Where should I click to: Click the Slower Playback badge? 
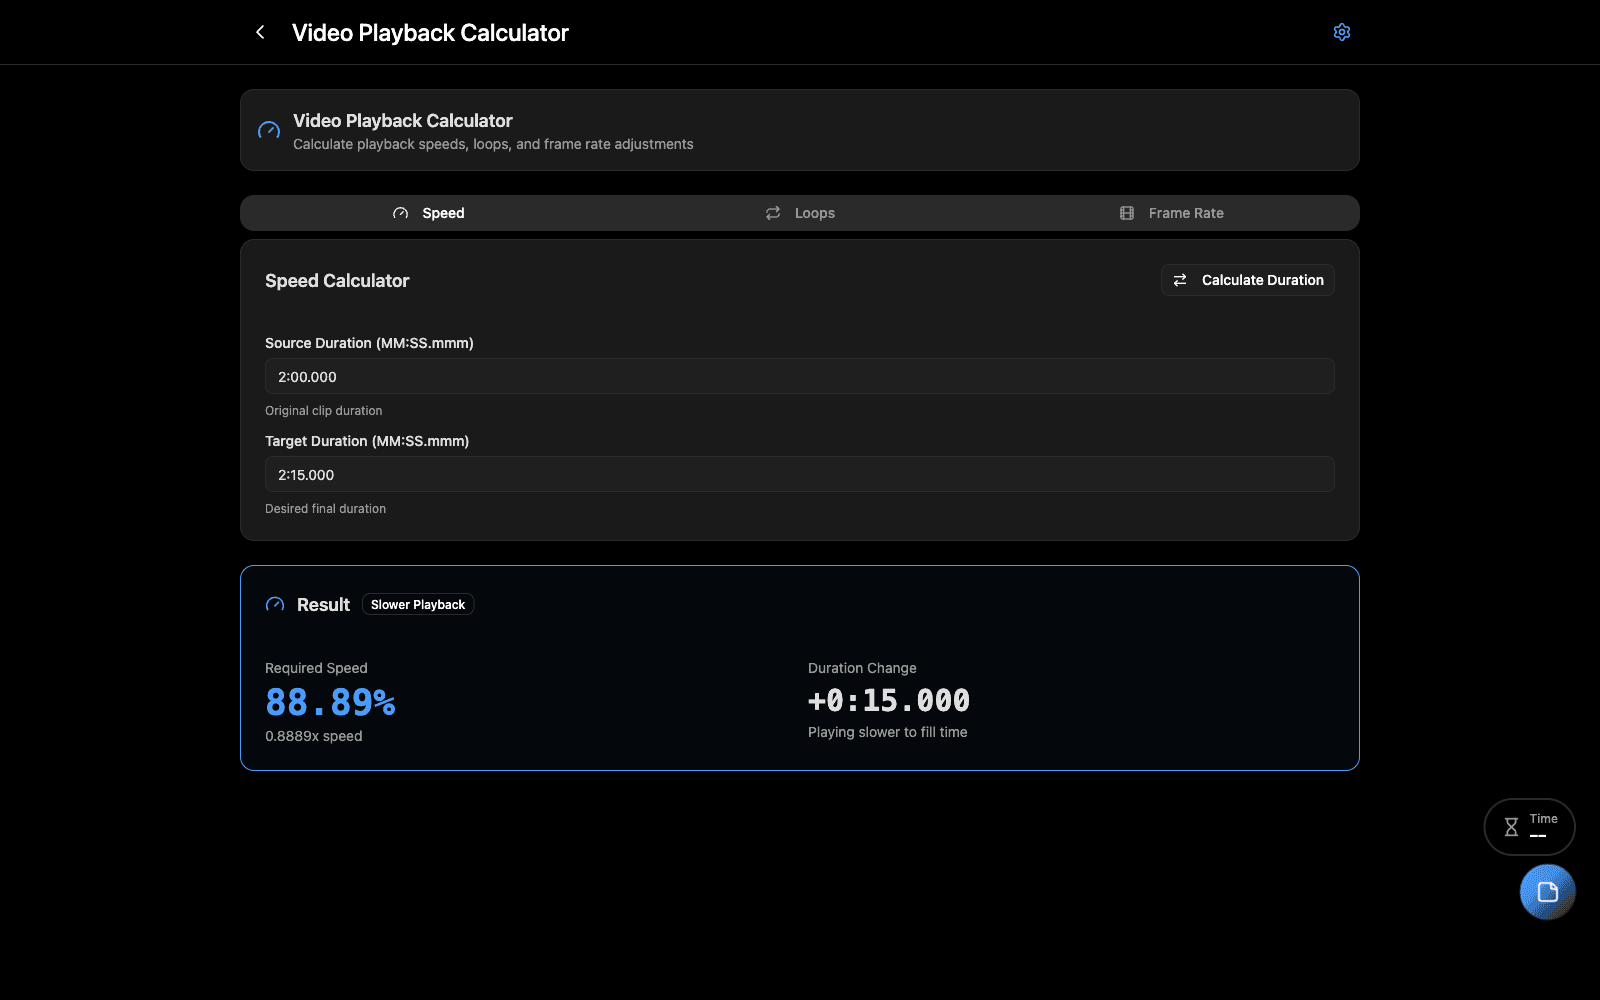418,605
